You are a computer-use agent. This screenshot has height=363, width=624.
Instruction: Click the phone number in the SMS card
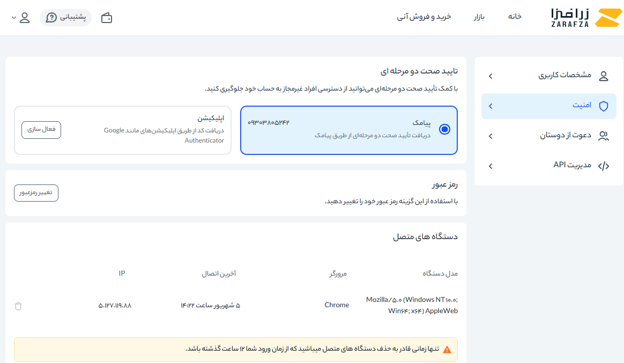tap(269, 123)
